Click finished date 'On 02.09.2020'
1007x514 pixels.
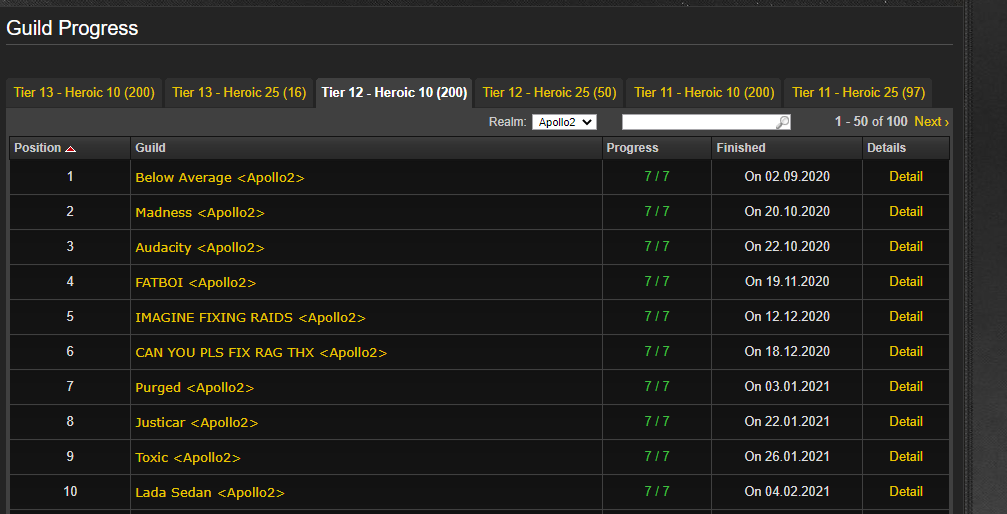coord(787,176)
